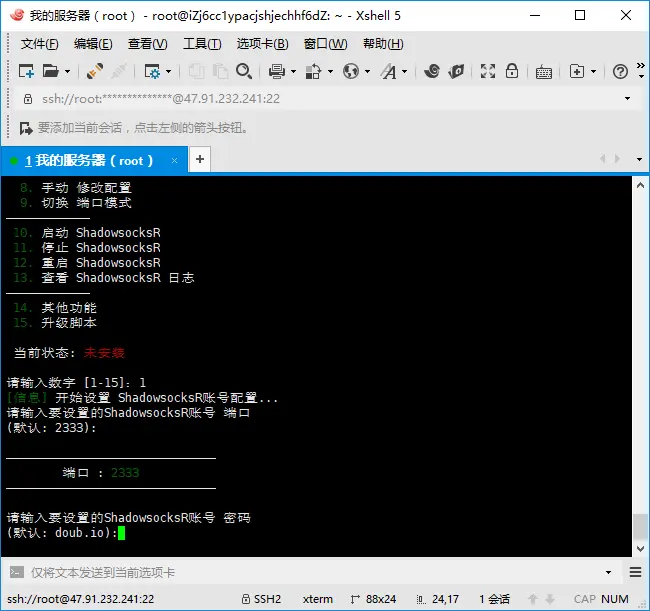This screenshot has width=650, height=611.
Task: Click the Print icon
Action: pos(276,71)
